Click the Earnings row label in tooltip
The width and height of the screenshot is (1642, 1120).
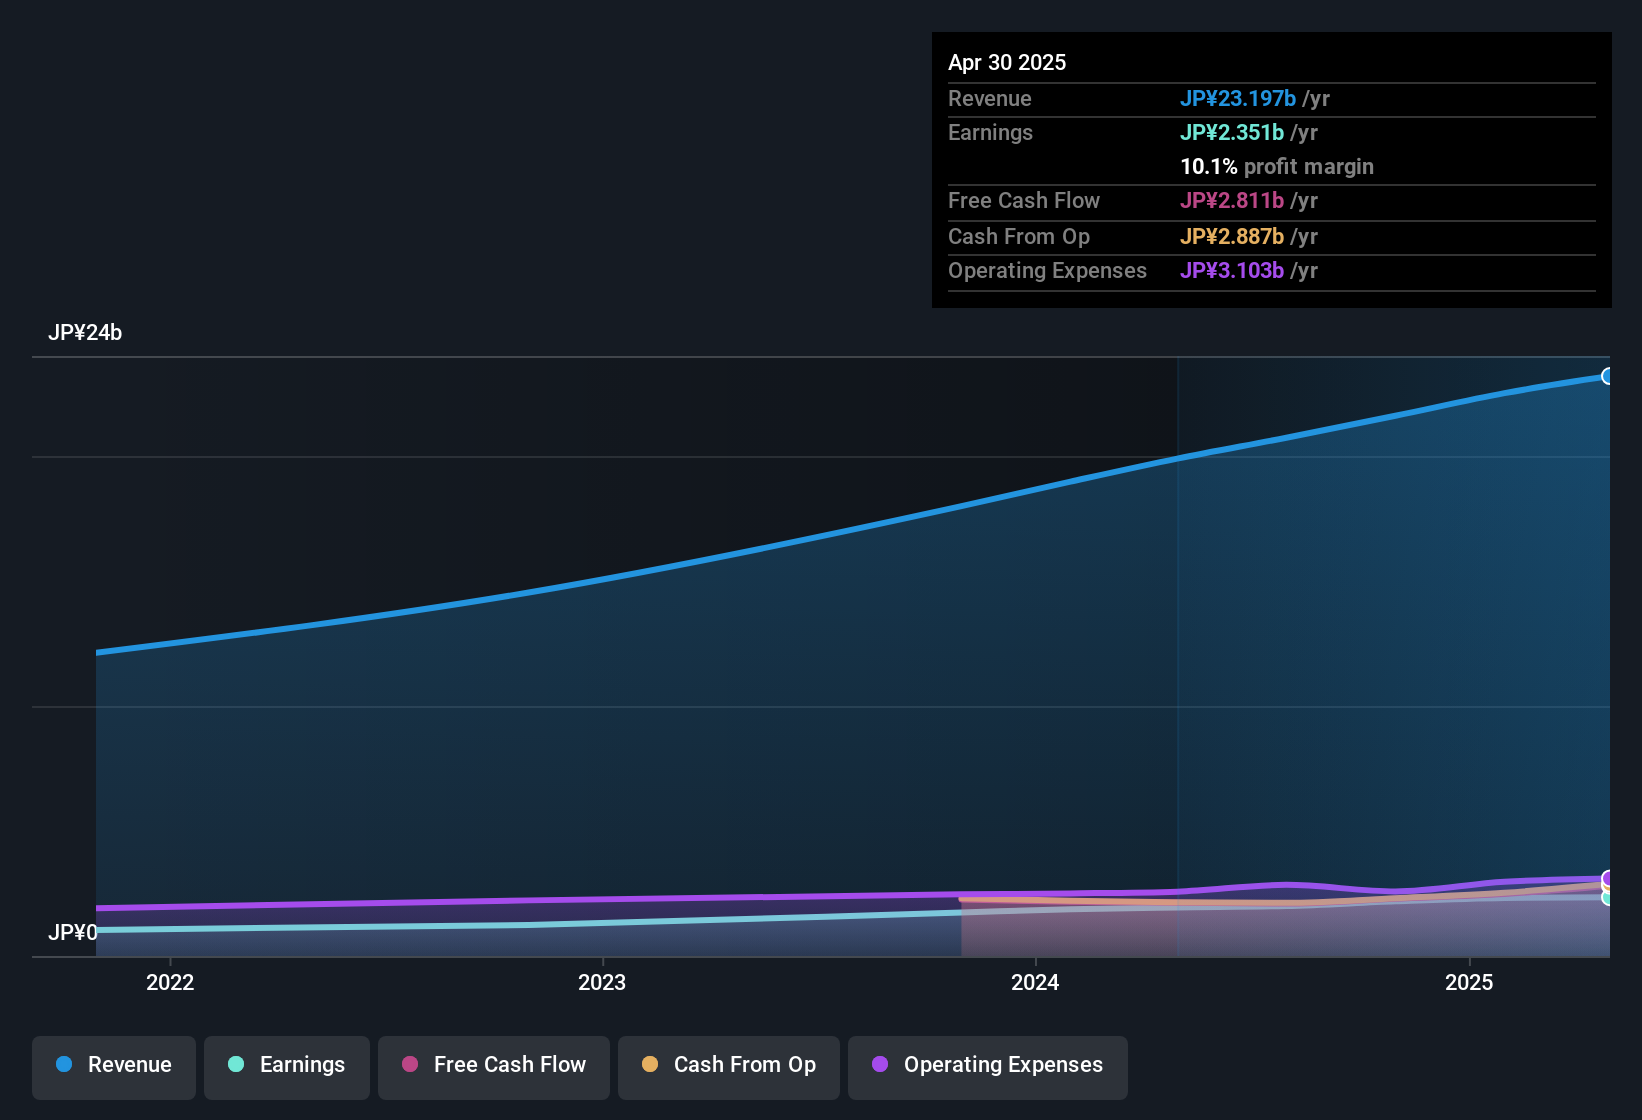[x=990, y=132]
